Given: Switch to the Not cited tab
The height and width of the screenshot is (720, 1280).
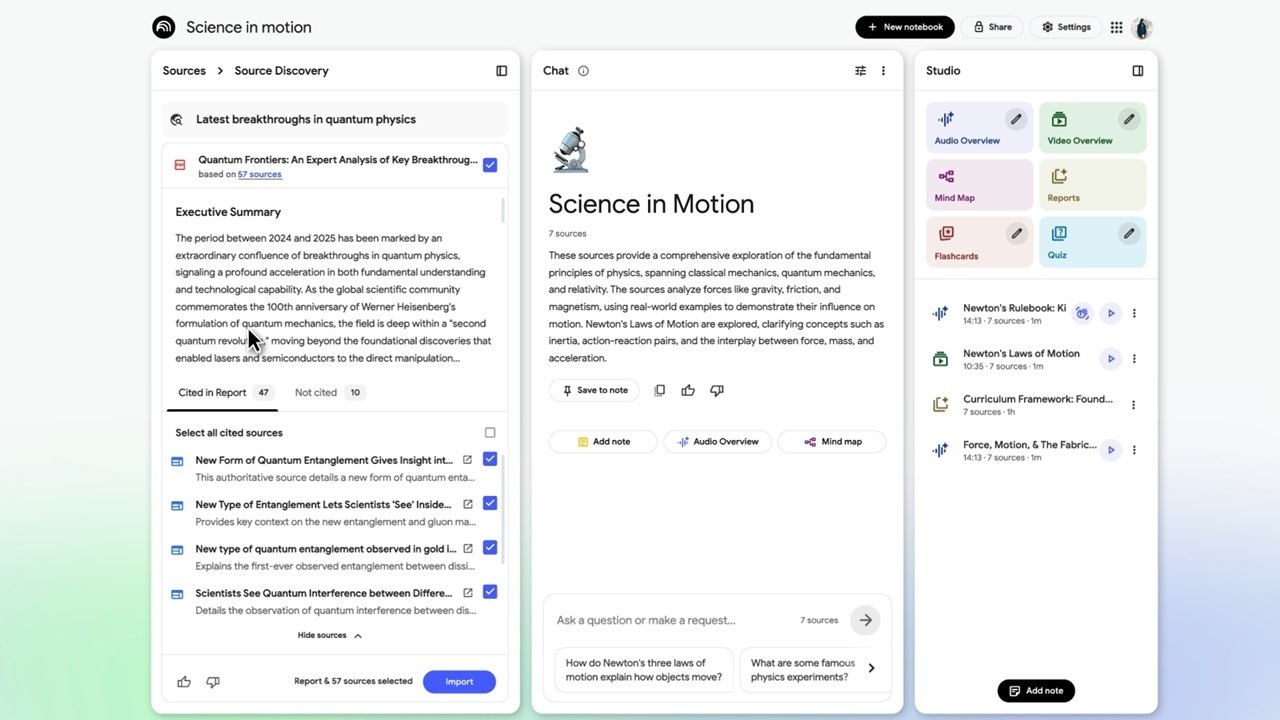Looking at the screenshot, I should pos(316,393).
